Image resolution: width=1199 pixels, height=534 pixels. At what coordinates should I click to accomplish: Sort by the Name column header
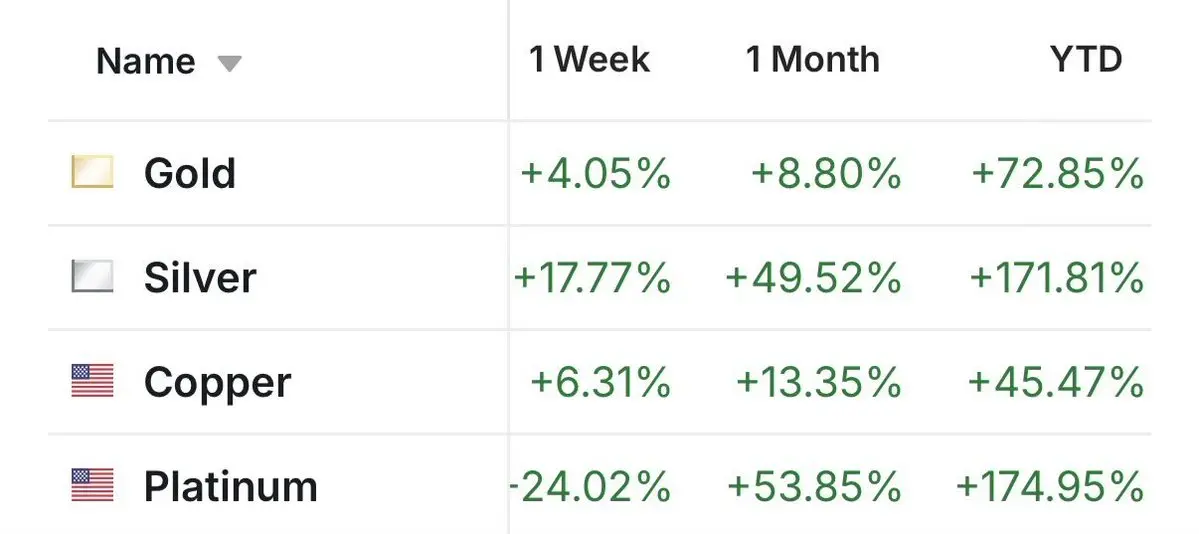(144, 62)
